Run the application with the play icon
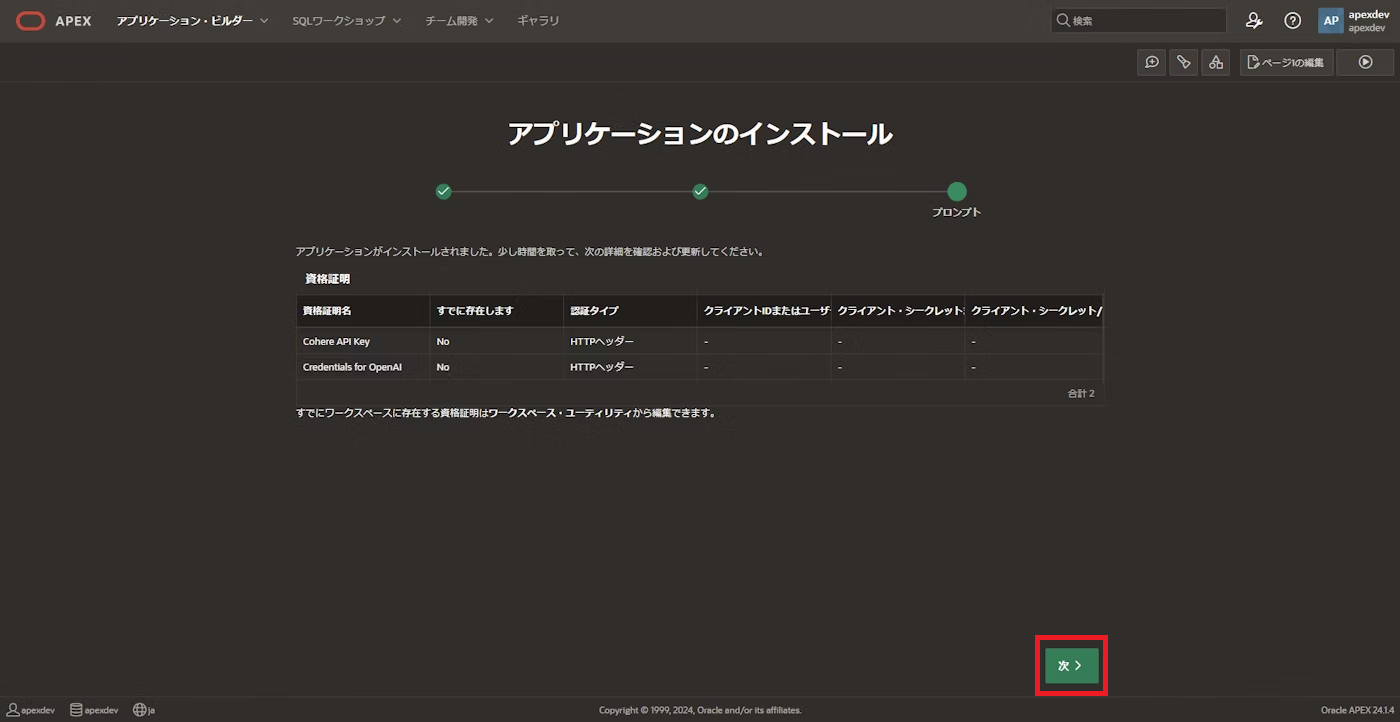This screenshot has width=1400, height=722. coord(1365,62)
